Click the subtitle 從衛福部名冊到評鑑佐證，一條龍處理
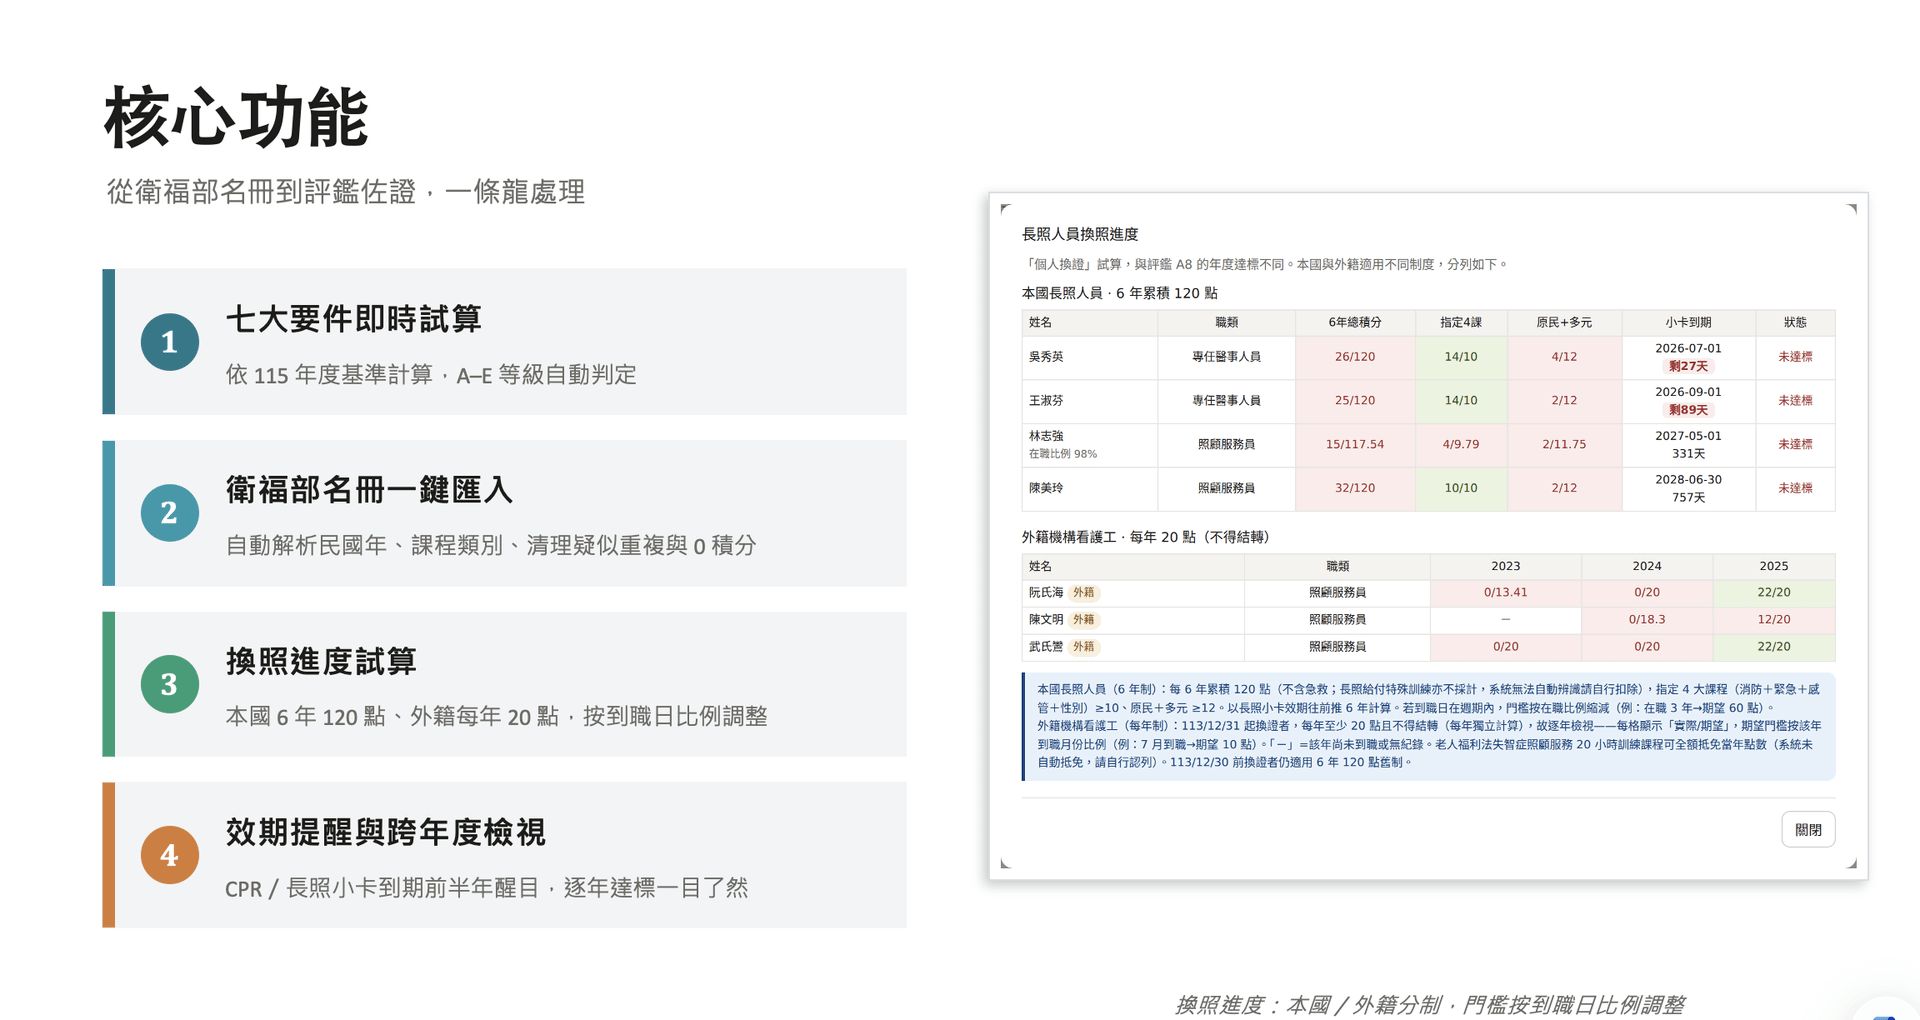This screenshot has width=1920, height=1020. [x=346, y=192]
